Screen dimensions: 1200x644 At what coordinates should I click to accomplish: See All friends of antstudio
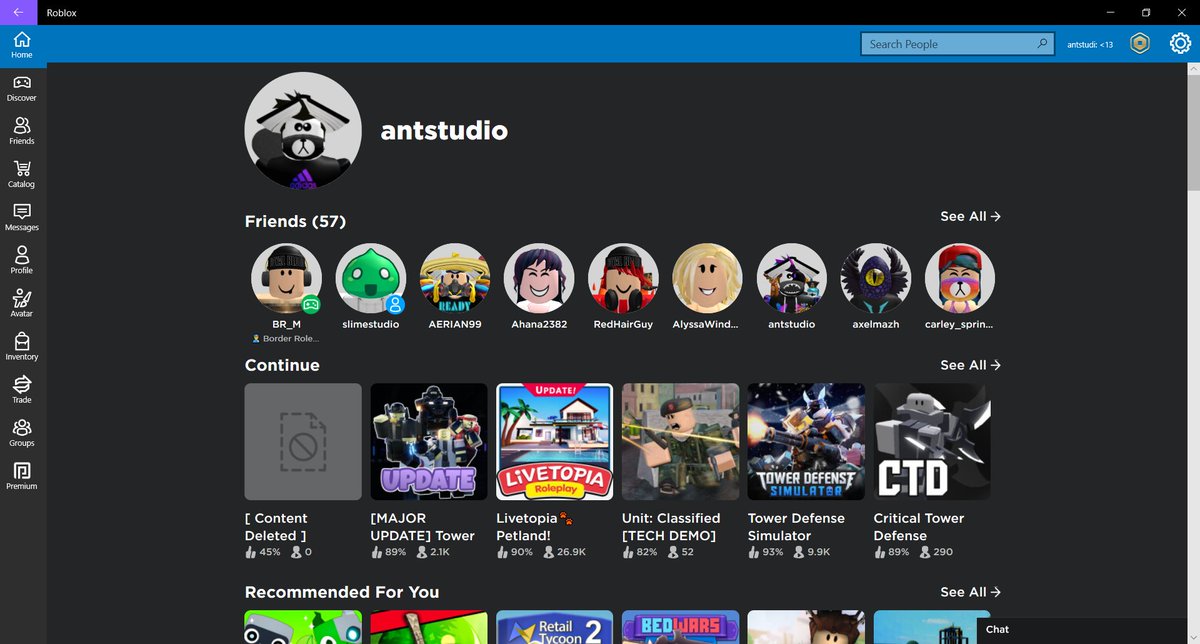(x=968, y=216)
